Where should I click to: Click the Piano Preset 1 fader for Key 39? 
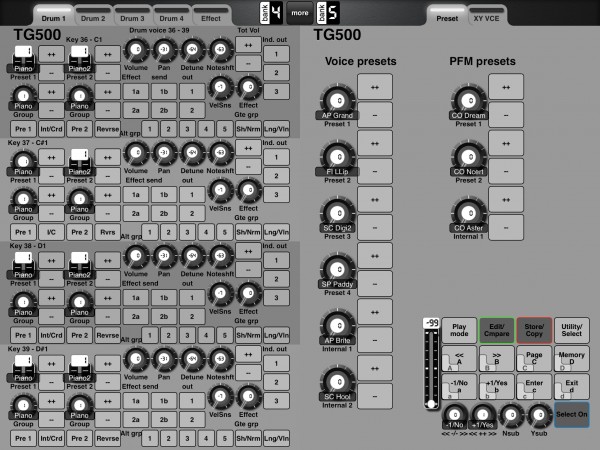23,367
